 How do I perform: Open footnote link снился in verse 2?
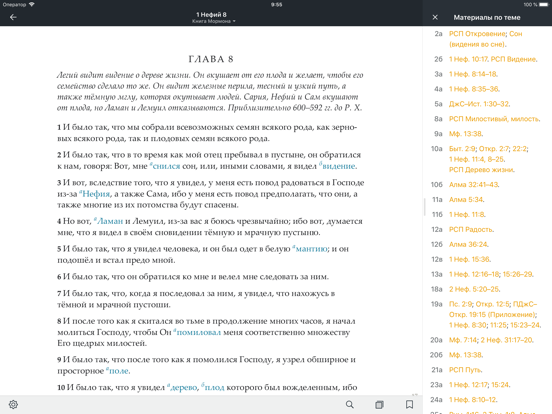click(165, 166)
